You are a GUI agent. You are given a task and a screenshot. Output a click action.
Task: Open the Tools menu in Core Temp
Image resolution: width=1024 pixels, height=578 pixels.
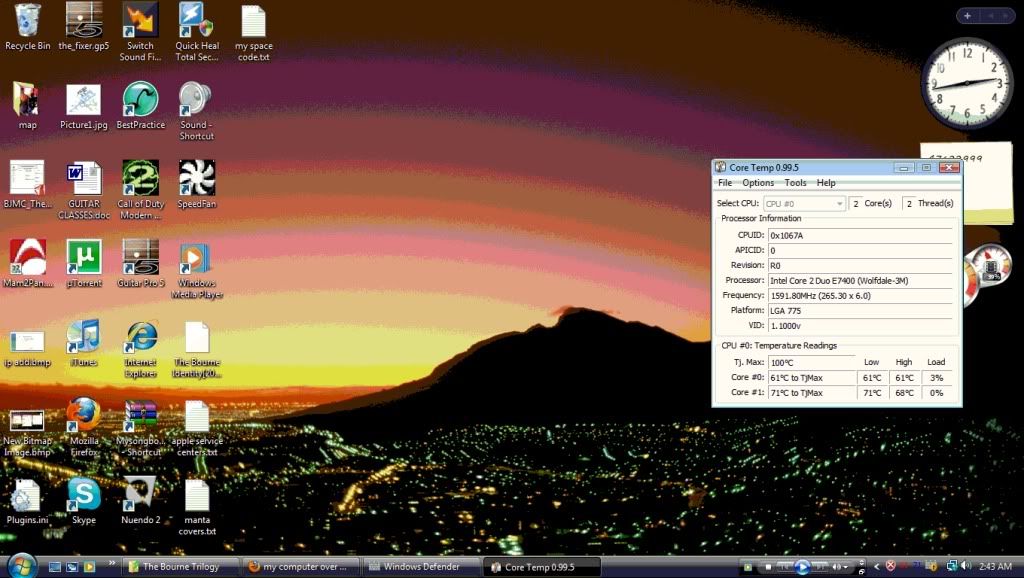(795, 183)
